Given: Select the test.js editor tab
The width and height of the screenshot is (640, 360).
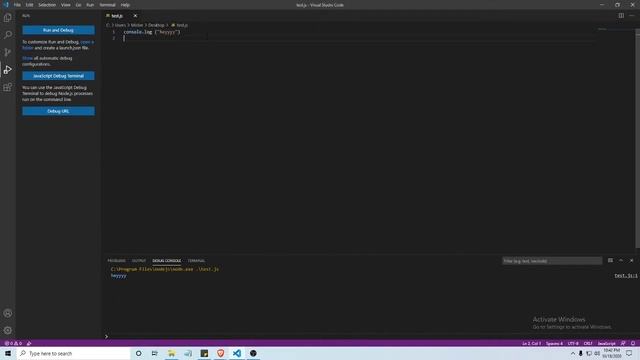Looking at the screenshot, I should (x=117, y=16).
